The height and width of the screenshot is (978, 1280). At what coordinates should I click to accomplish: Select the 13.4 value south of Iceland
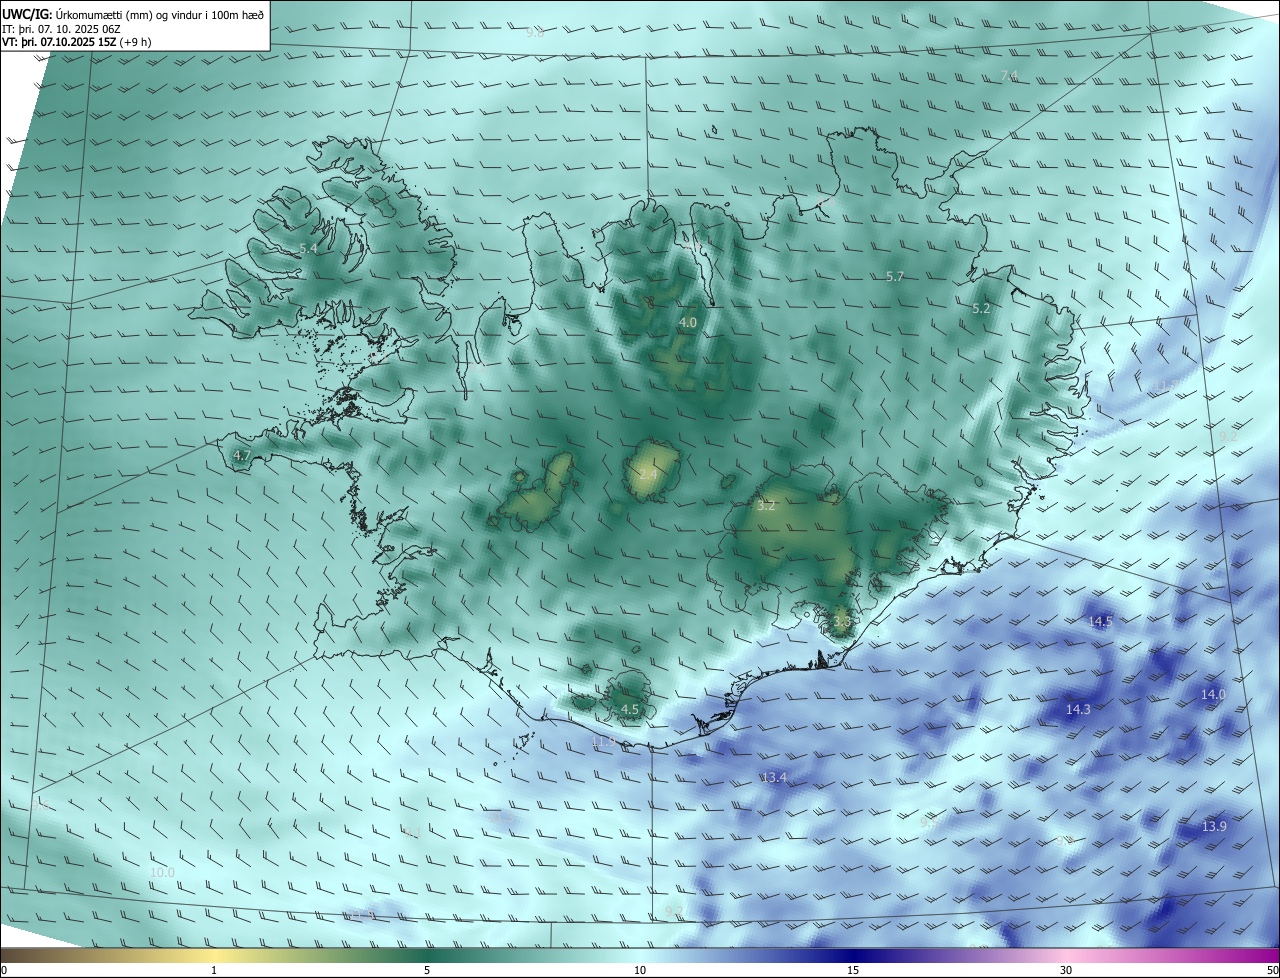(774, 778)
